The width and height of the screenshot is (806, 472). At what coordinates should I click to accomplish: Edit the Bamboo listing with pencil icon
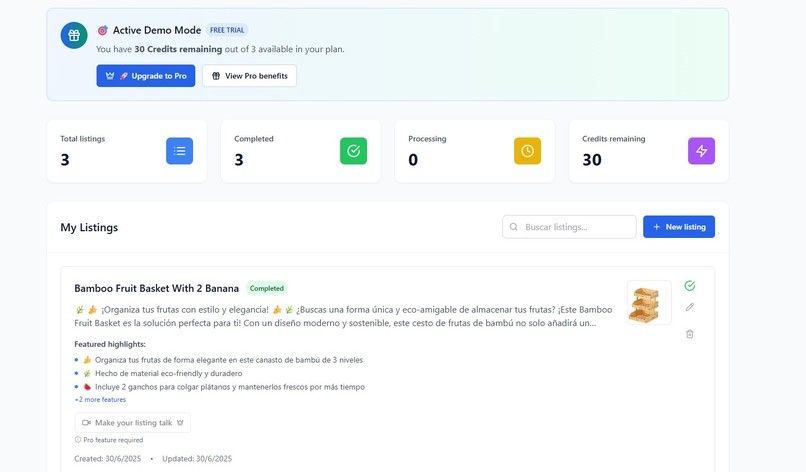tap(690, 307)
